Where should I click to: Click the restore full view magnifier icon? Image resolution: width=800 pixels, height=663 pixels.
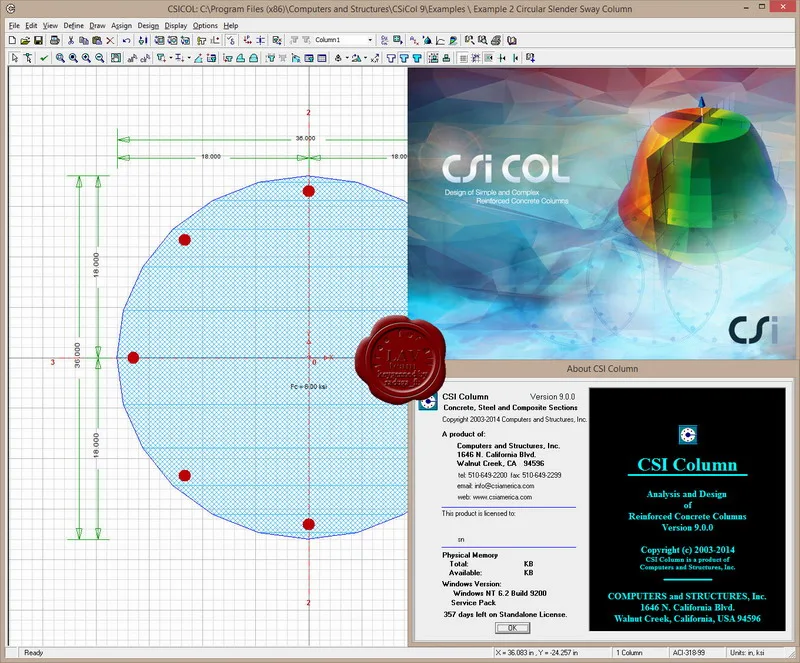click(x=73, y=58)
